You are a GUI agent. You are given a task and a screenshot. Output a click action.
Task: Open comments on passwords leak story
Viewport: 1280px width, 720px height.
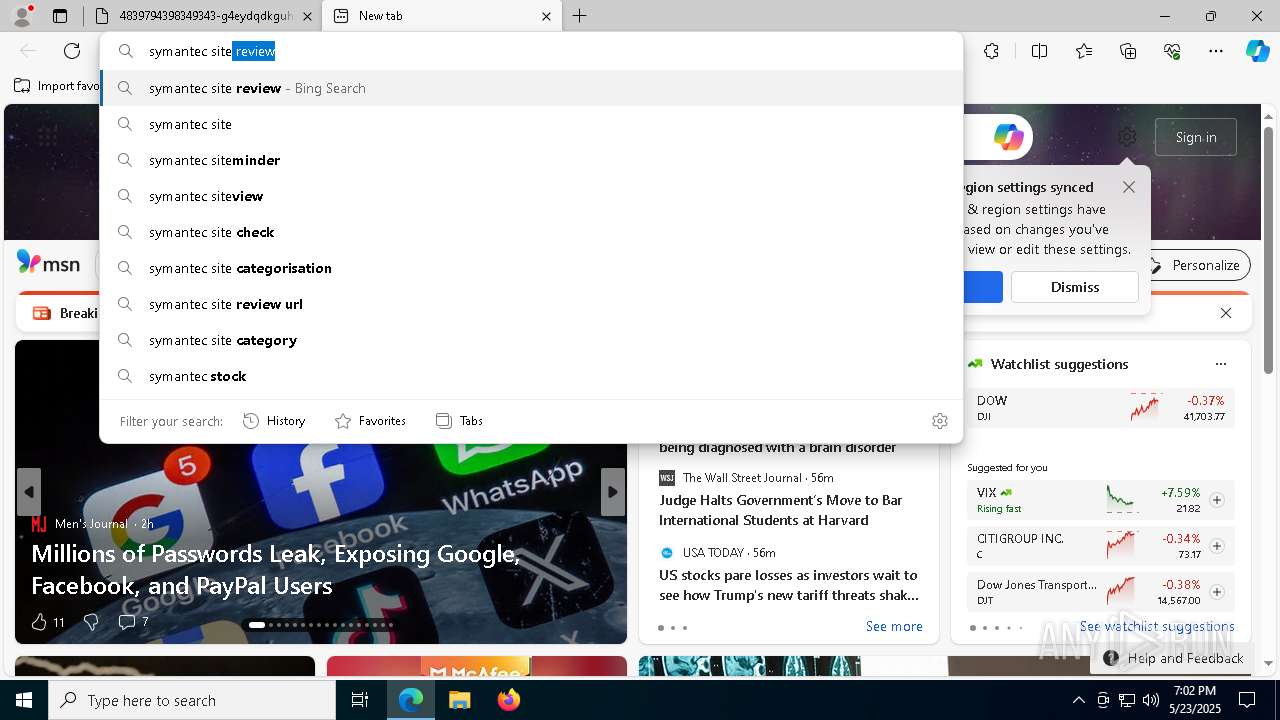tap(133, 622)
